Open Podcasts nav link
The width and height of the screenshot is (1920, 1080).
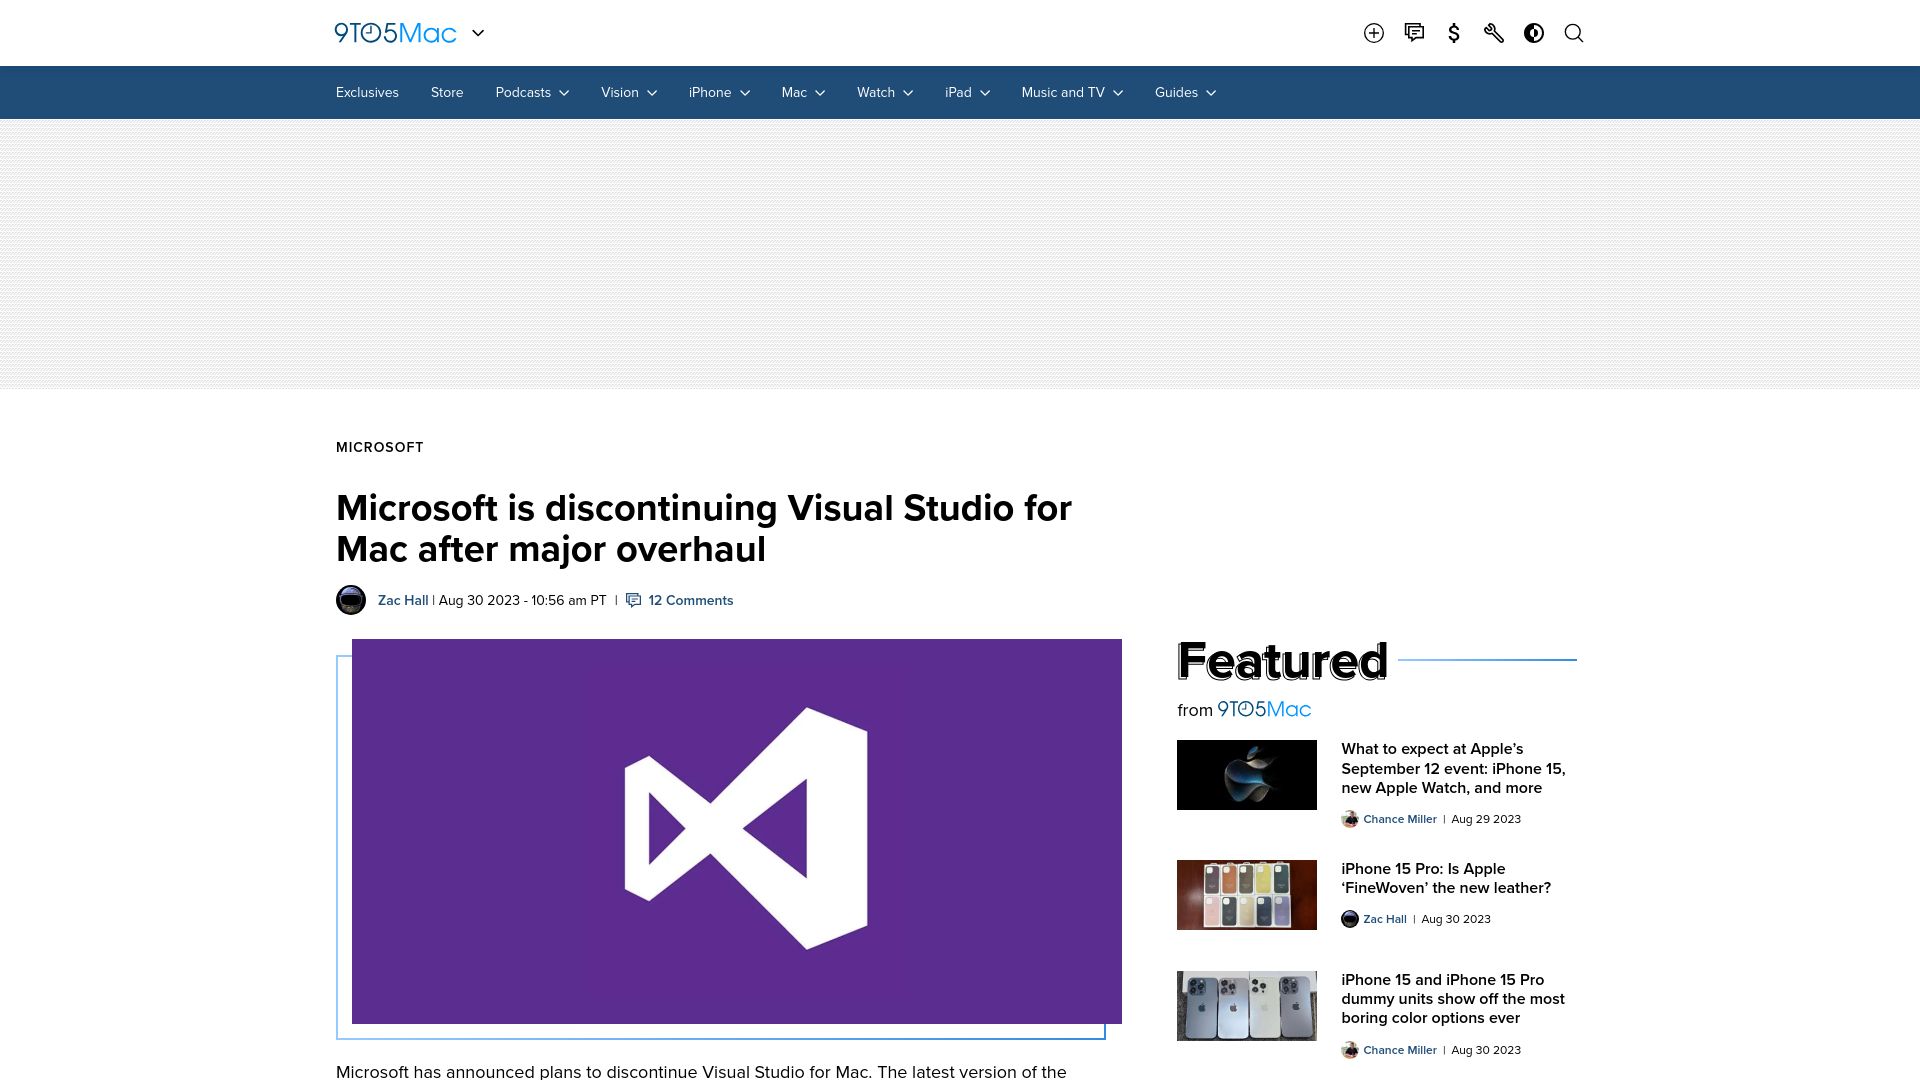(523, 92)
